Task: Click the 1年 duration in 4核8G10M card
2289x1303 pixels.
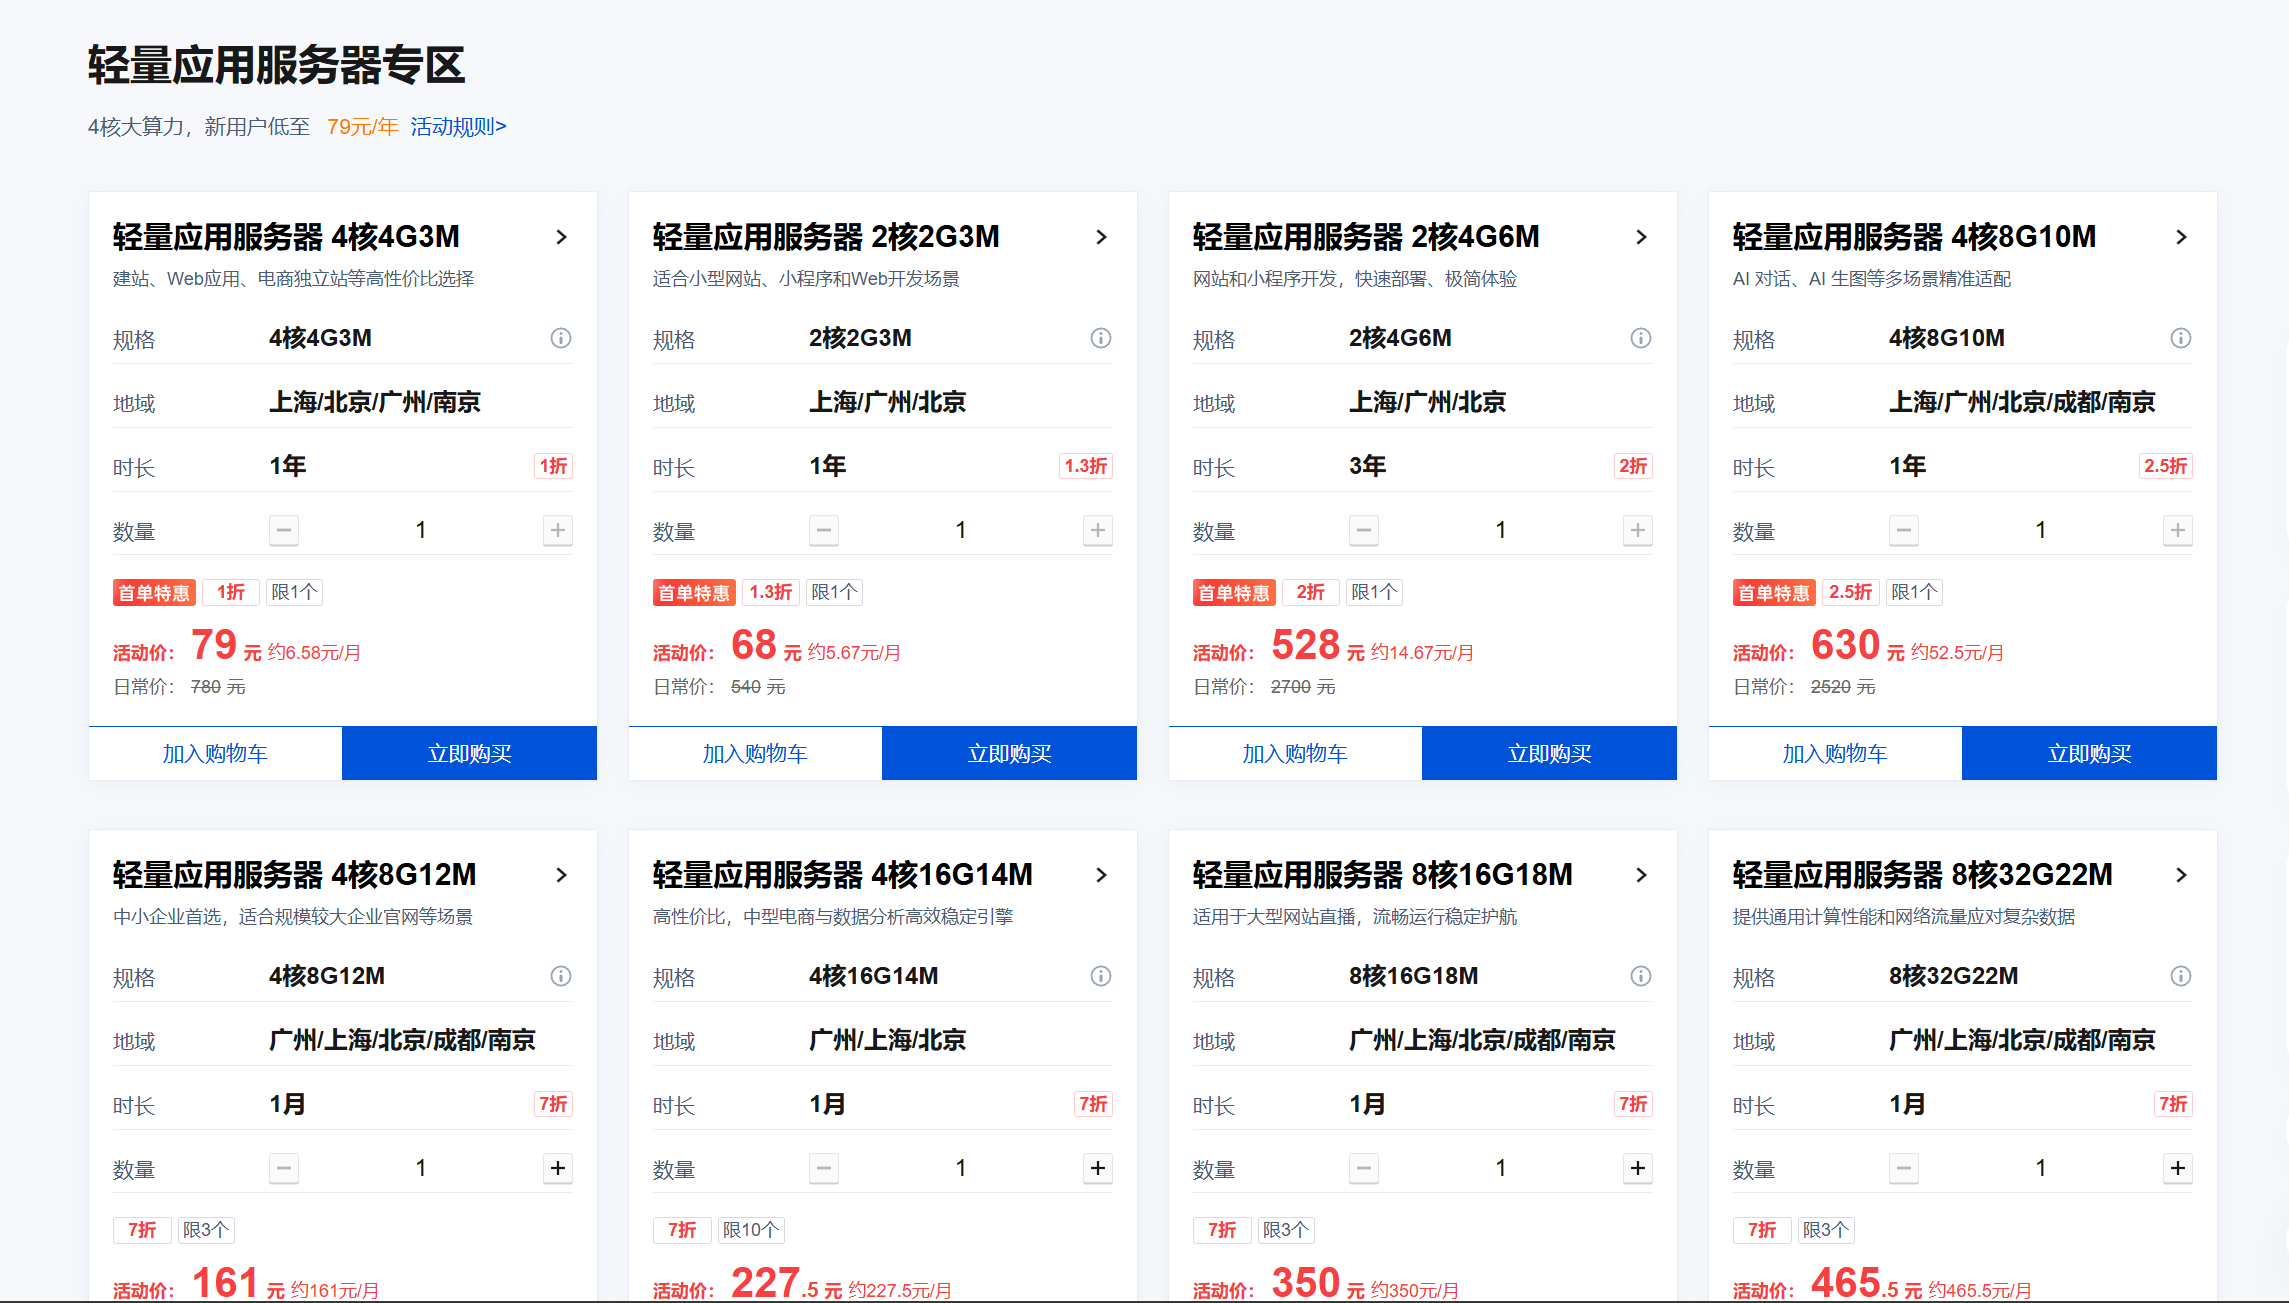Action: coord(1907,466)
